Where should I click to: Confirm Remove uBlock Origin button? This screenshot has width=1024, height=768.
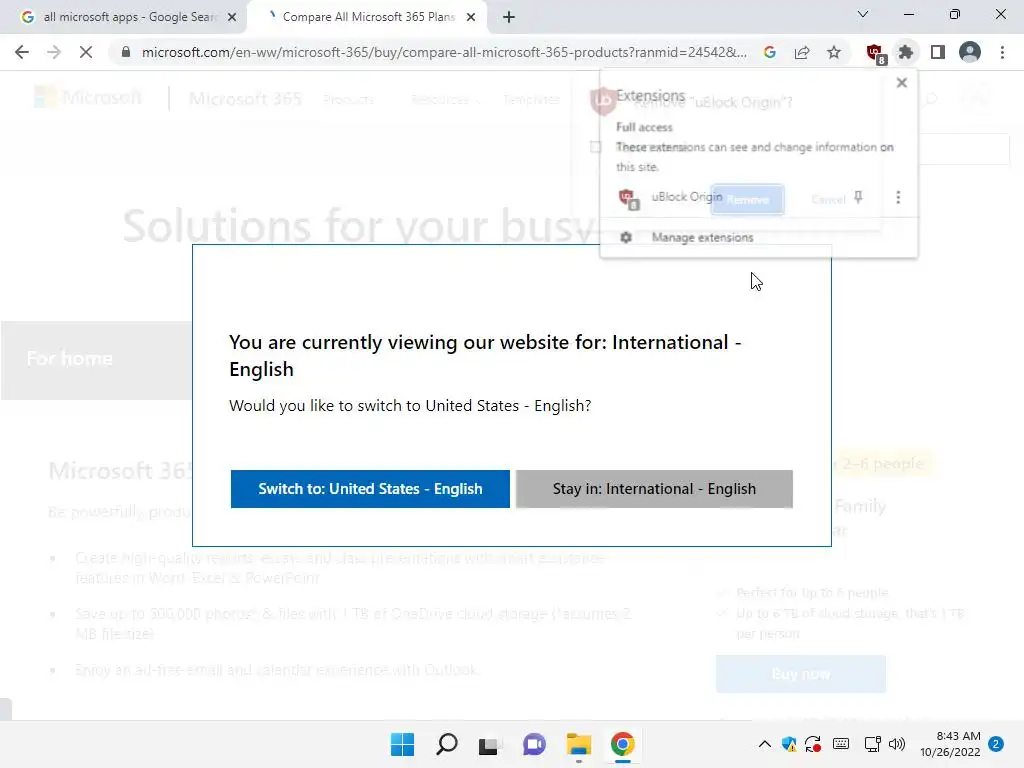click(x=747, y=199)
